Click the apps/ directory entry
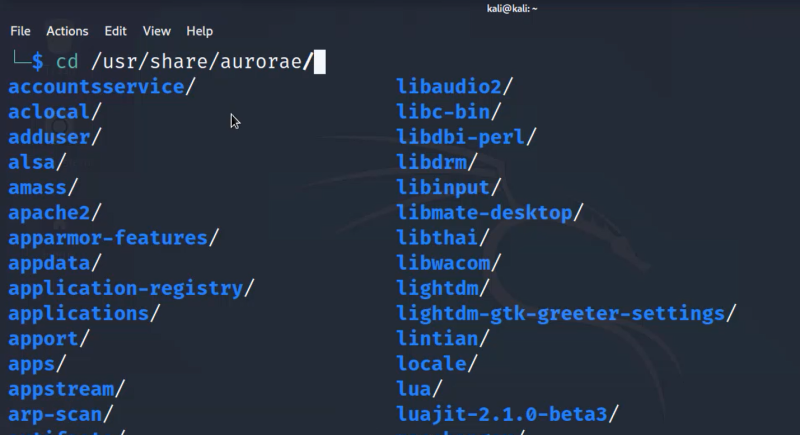 (x=37, y=364)
